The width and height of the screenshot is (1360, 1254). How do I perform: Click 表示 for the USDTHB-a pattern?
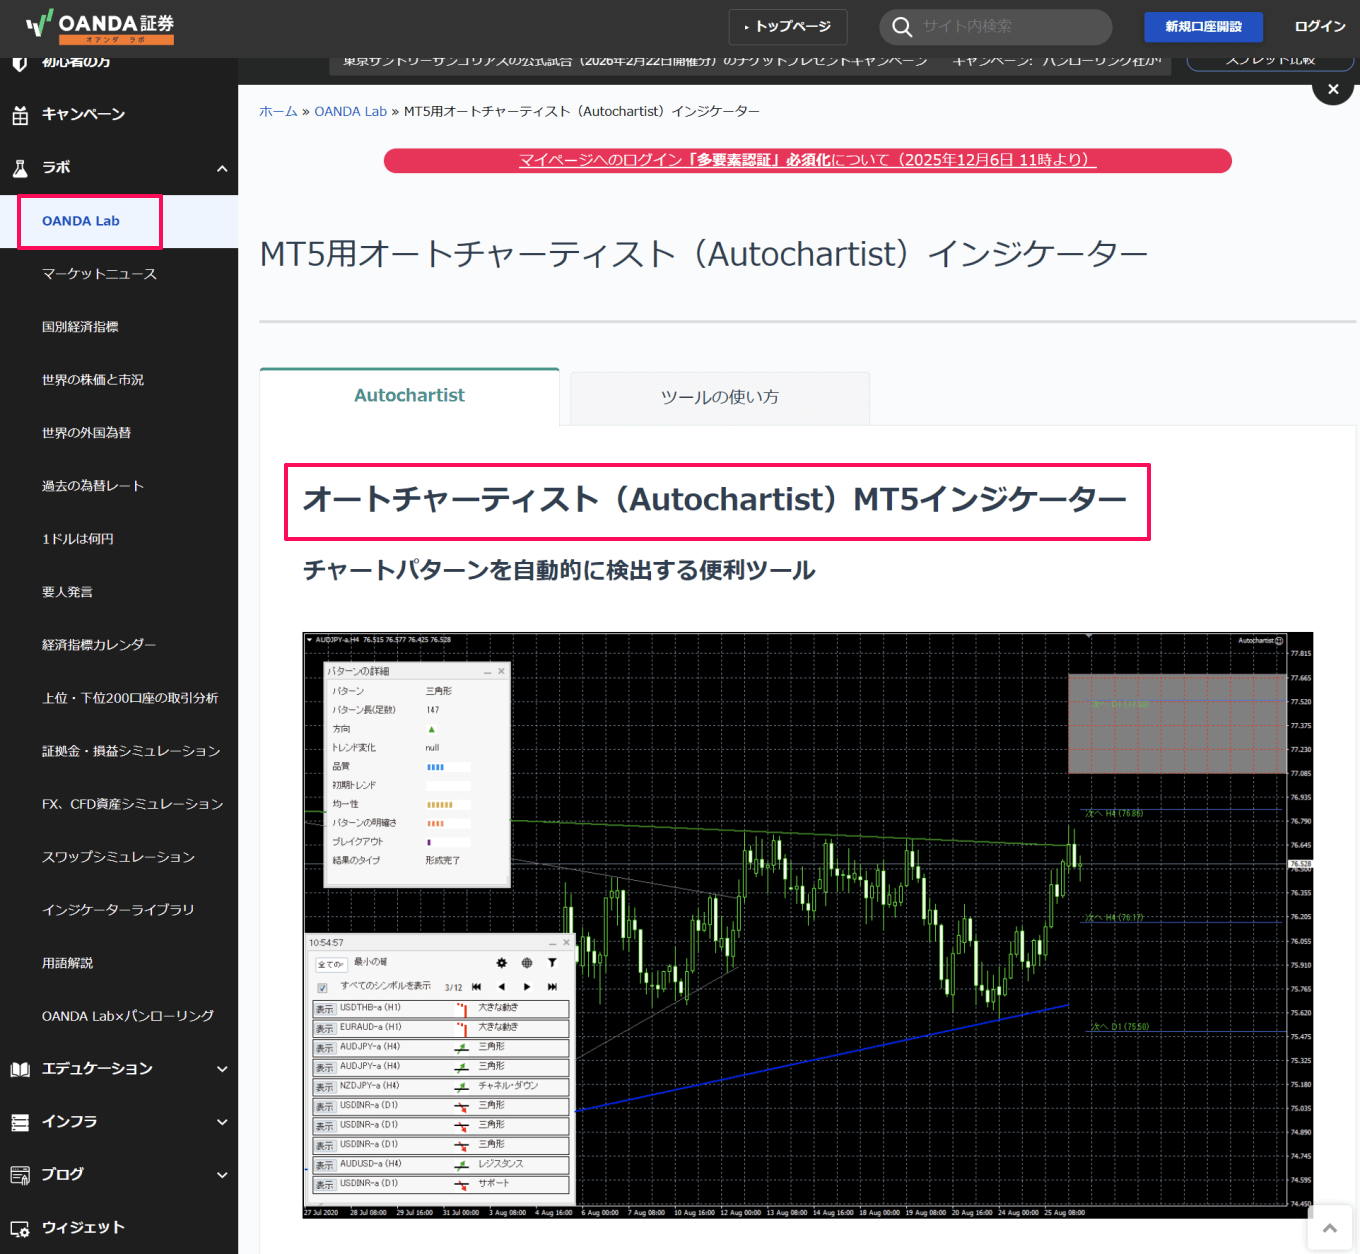[325, 1008]
